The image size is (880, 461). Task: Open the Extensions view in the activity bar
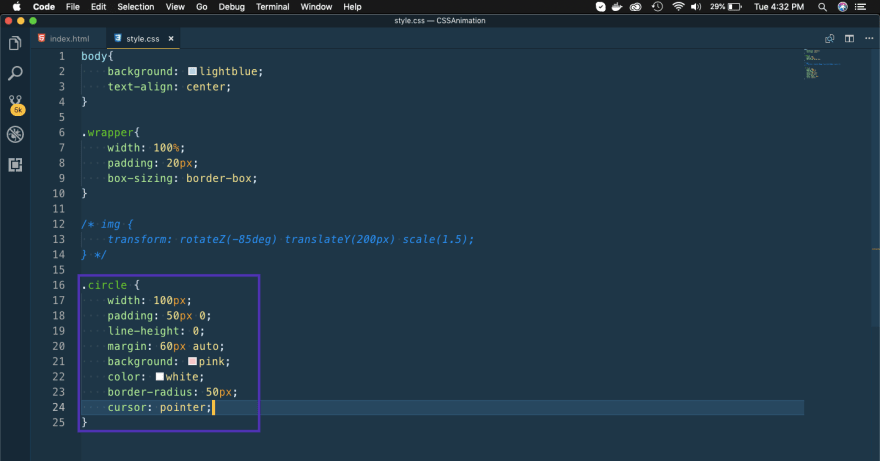point(15,165)
